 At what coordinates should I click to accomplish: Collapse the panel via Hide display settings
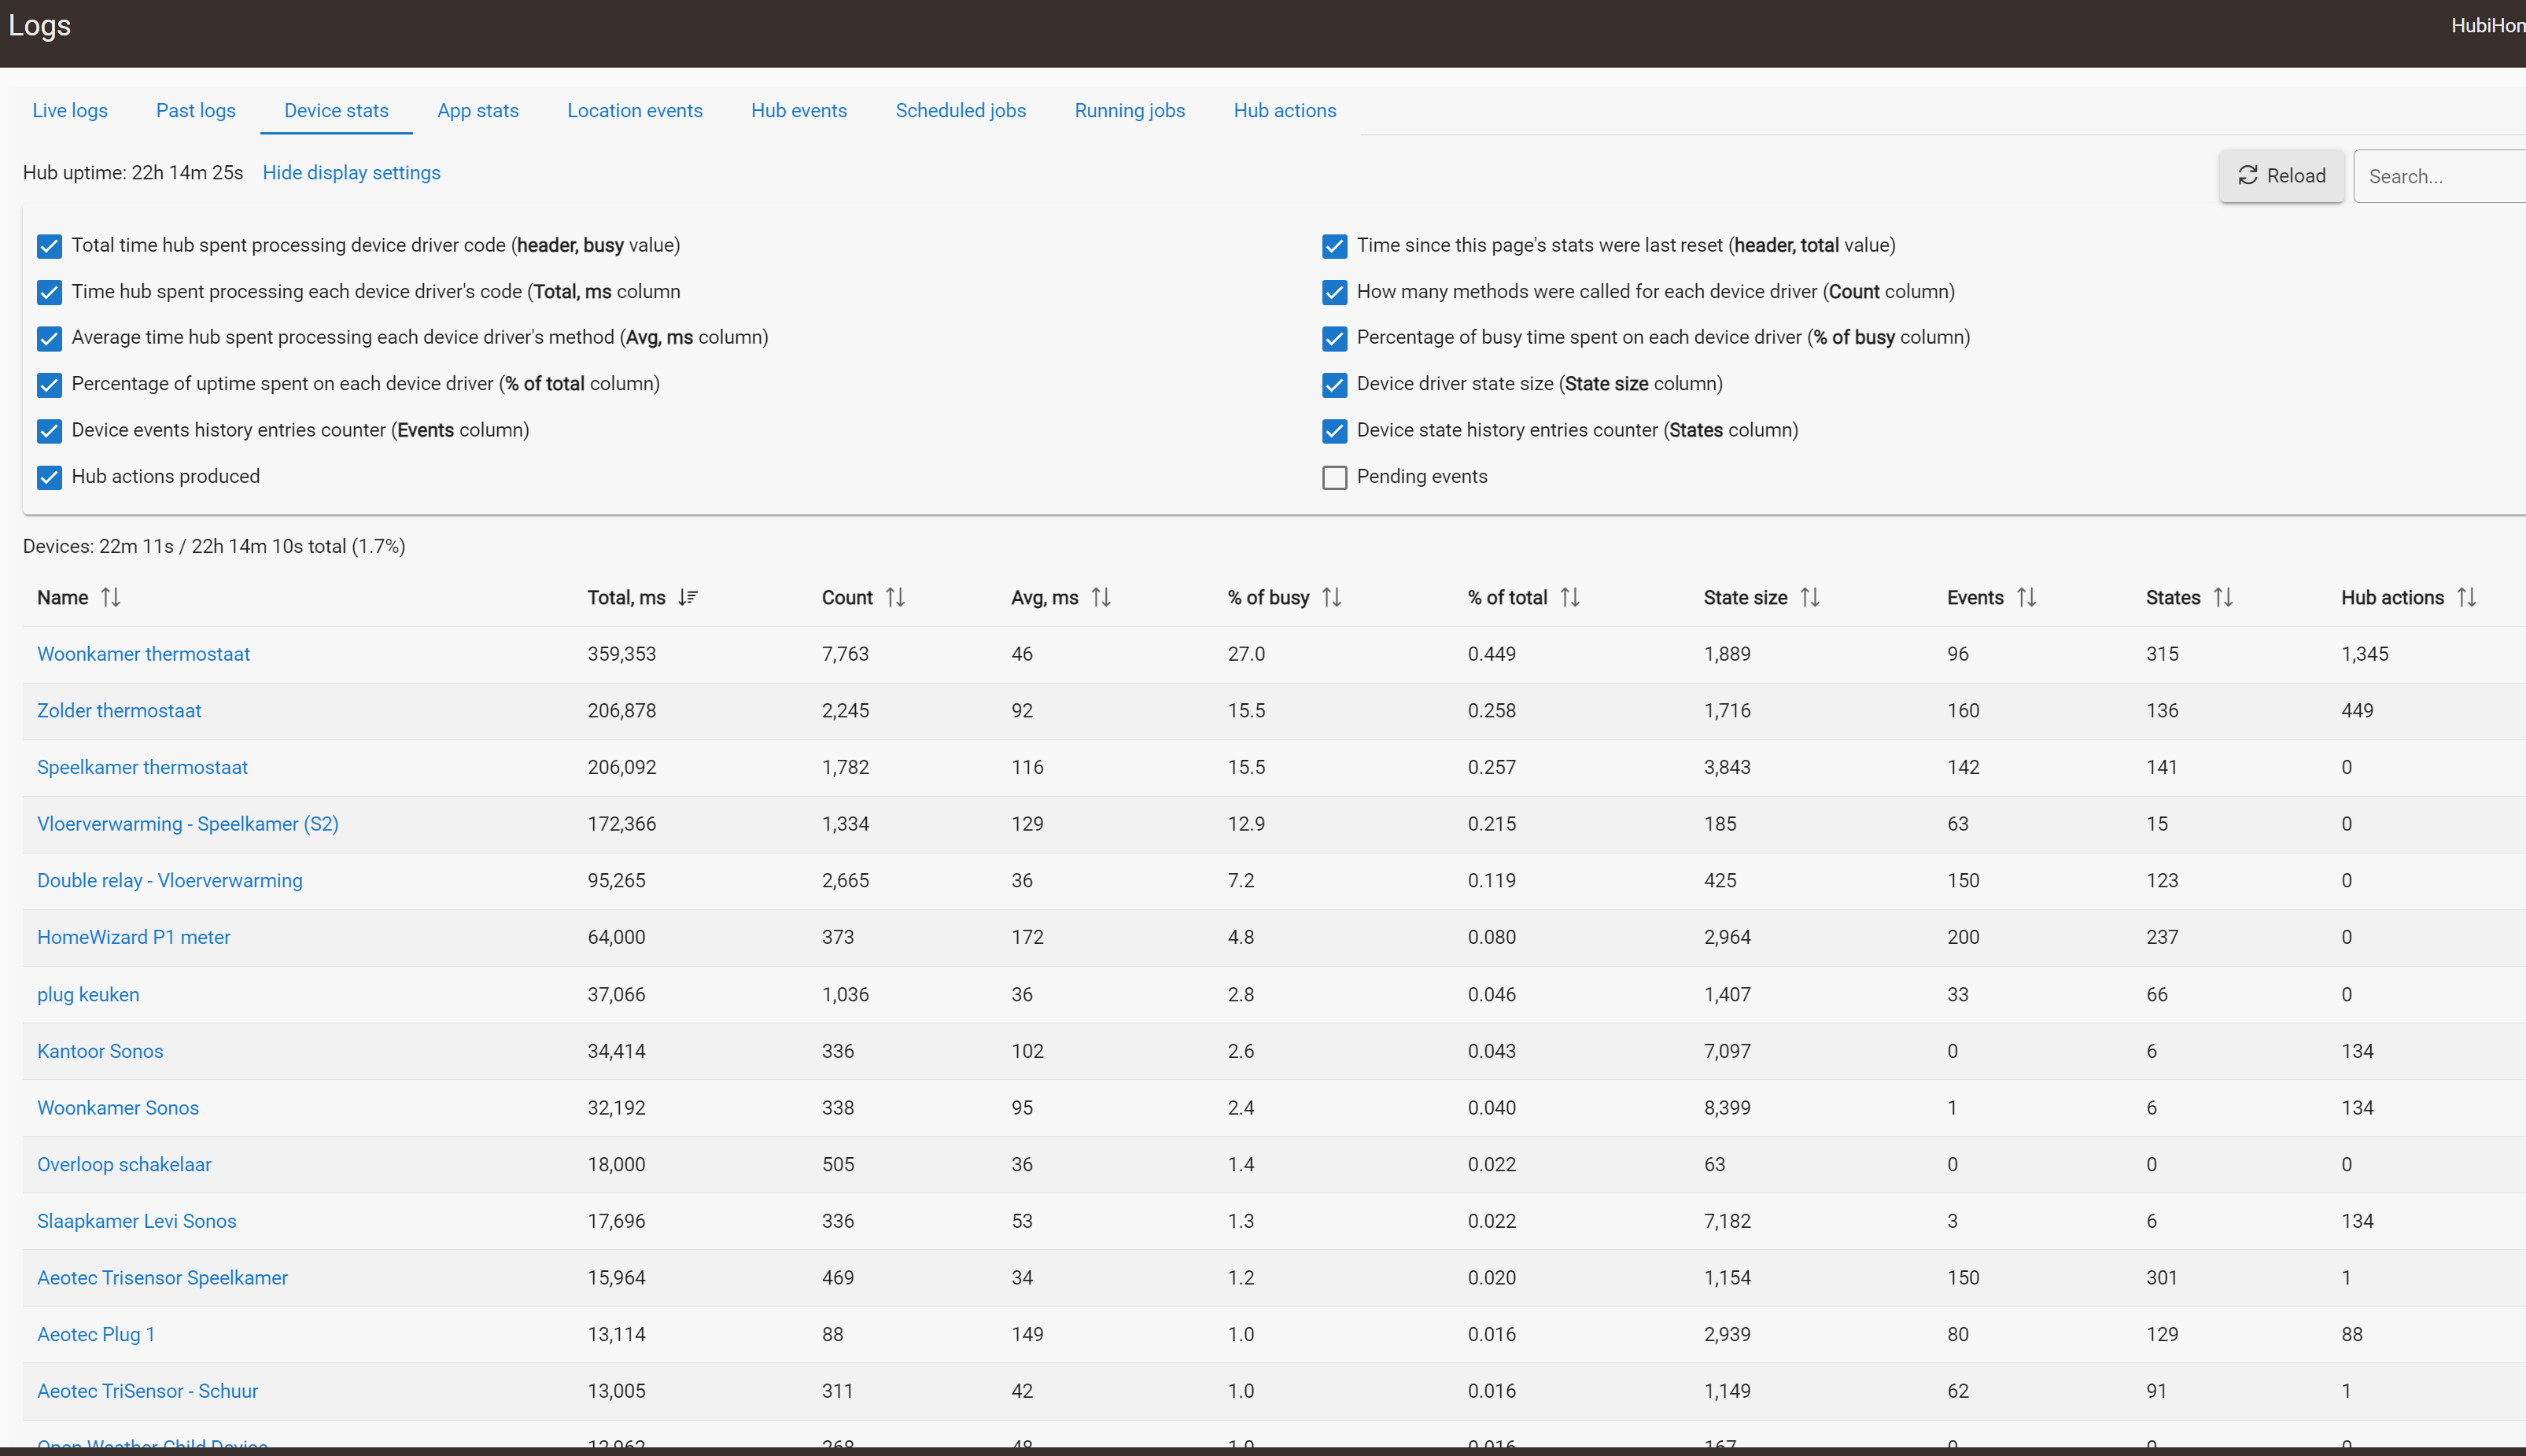(351, 173)
